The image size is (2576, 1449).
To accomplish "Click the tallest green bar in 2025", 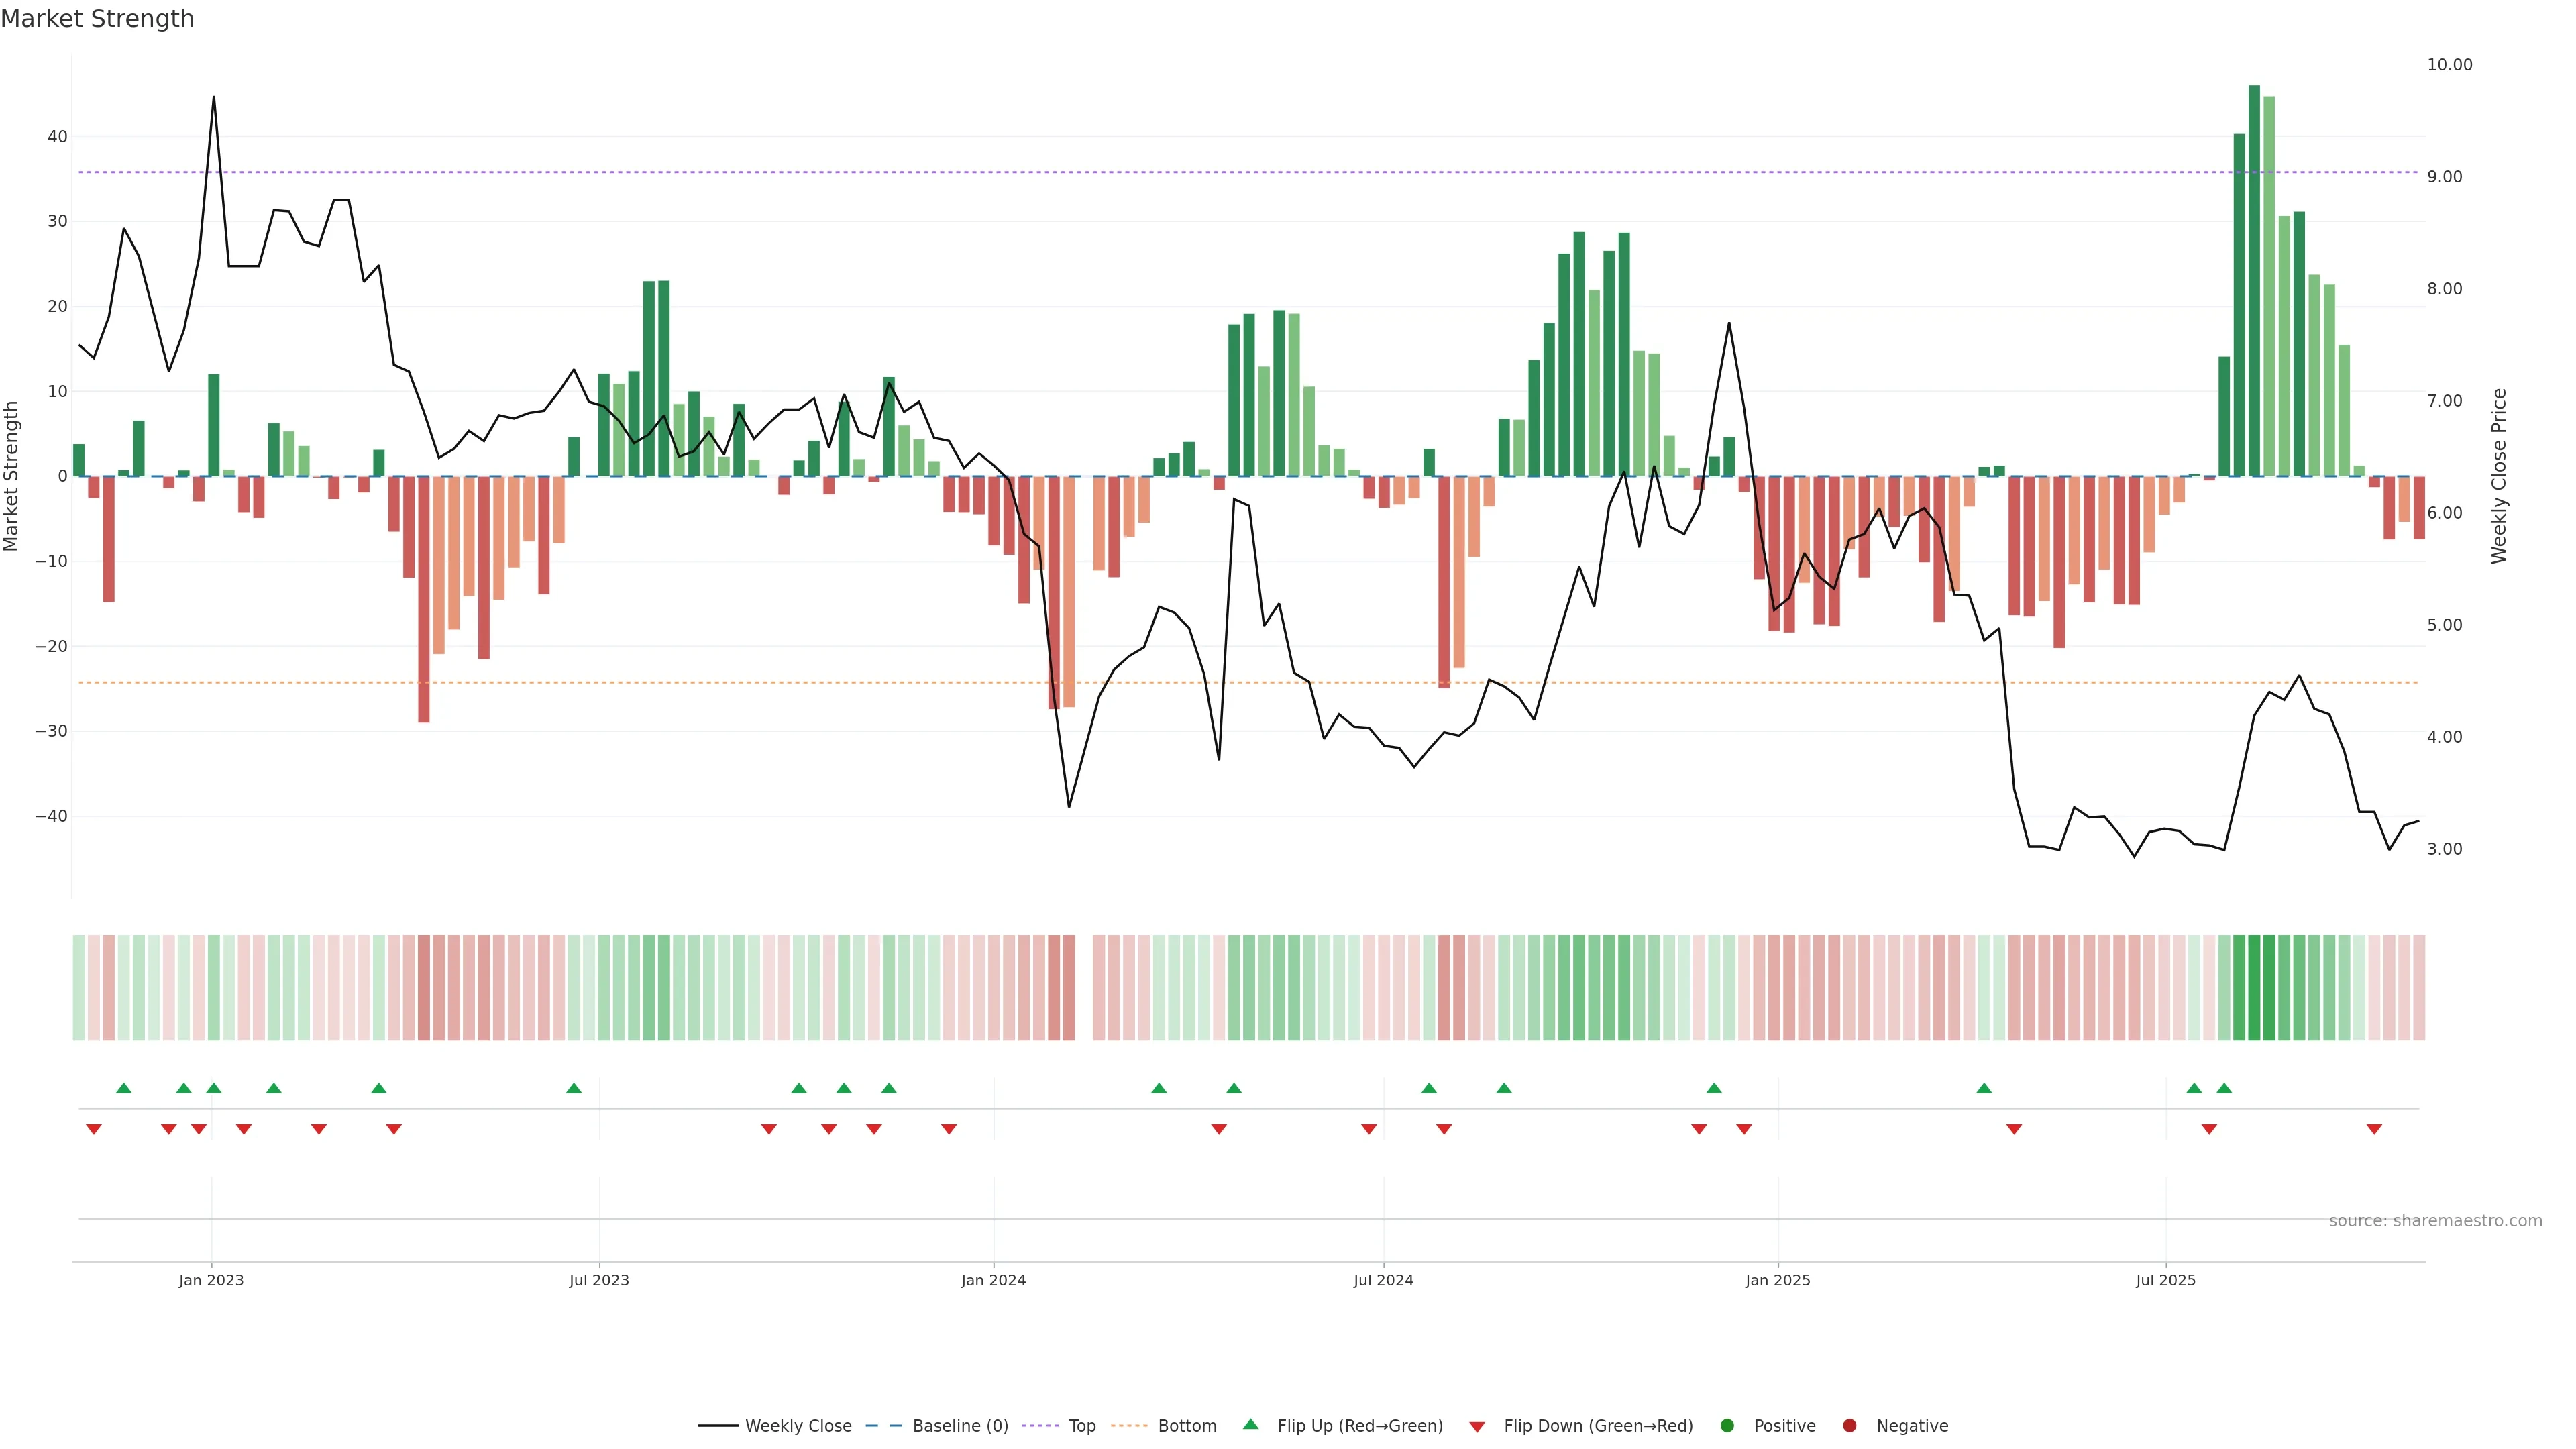I will pos(2254,280).
